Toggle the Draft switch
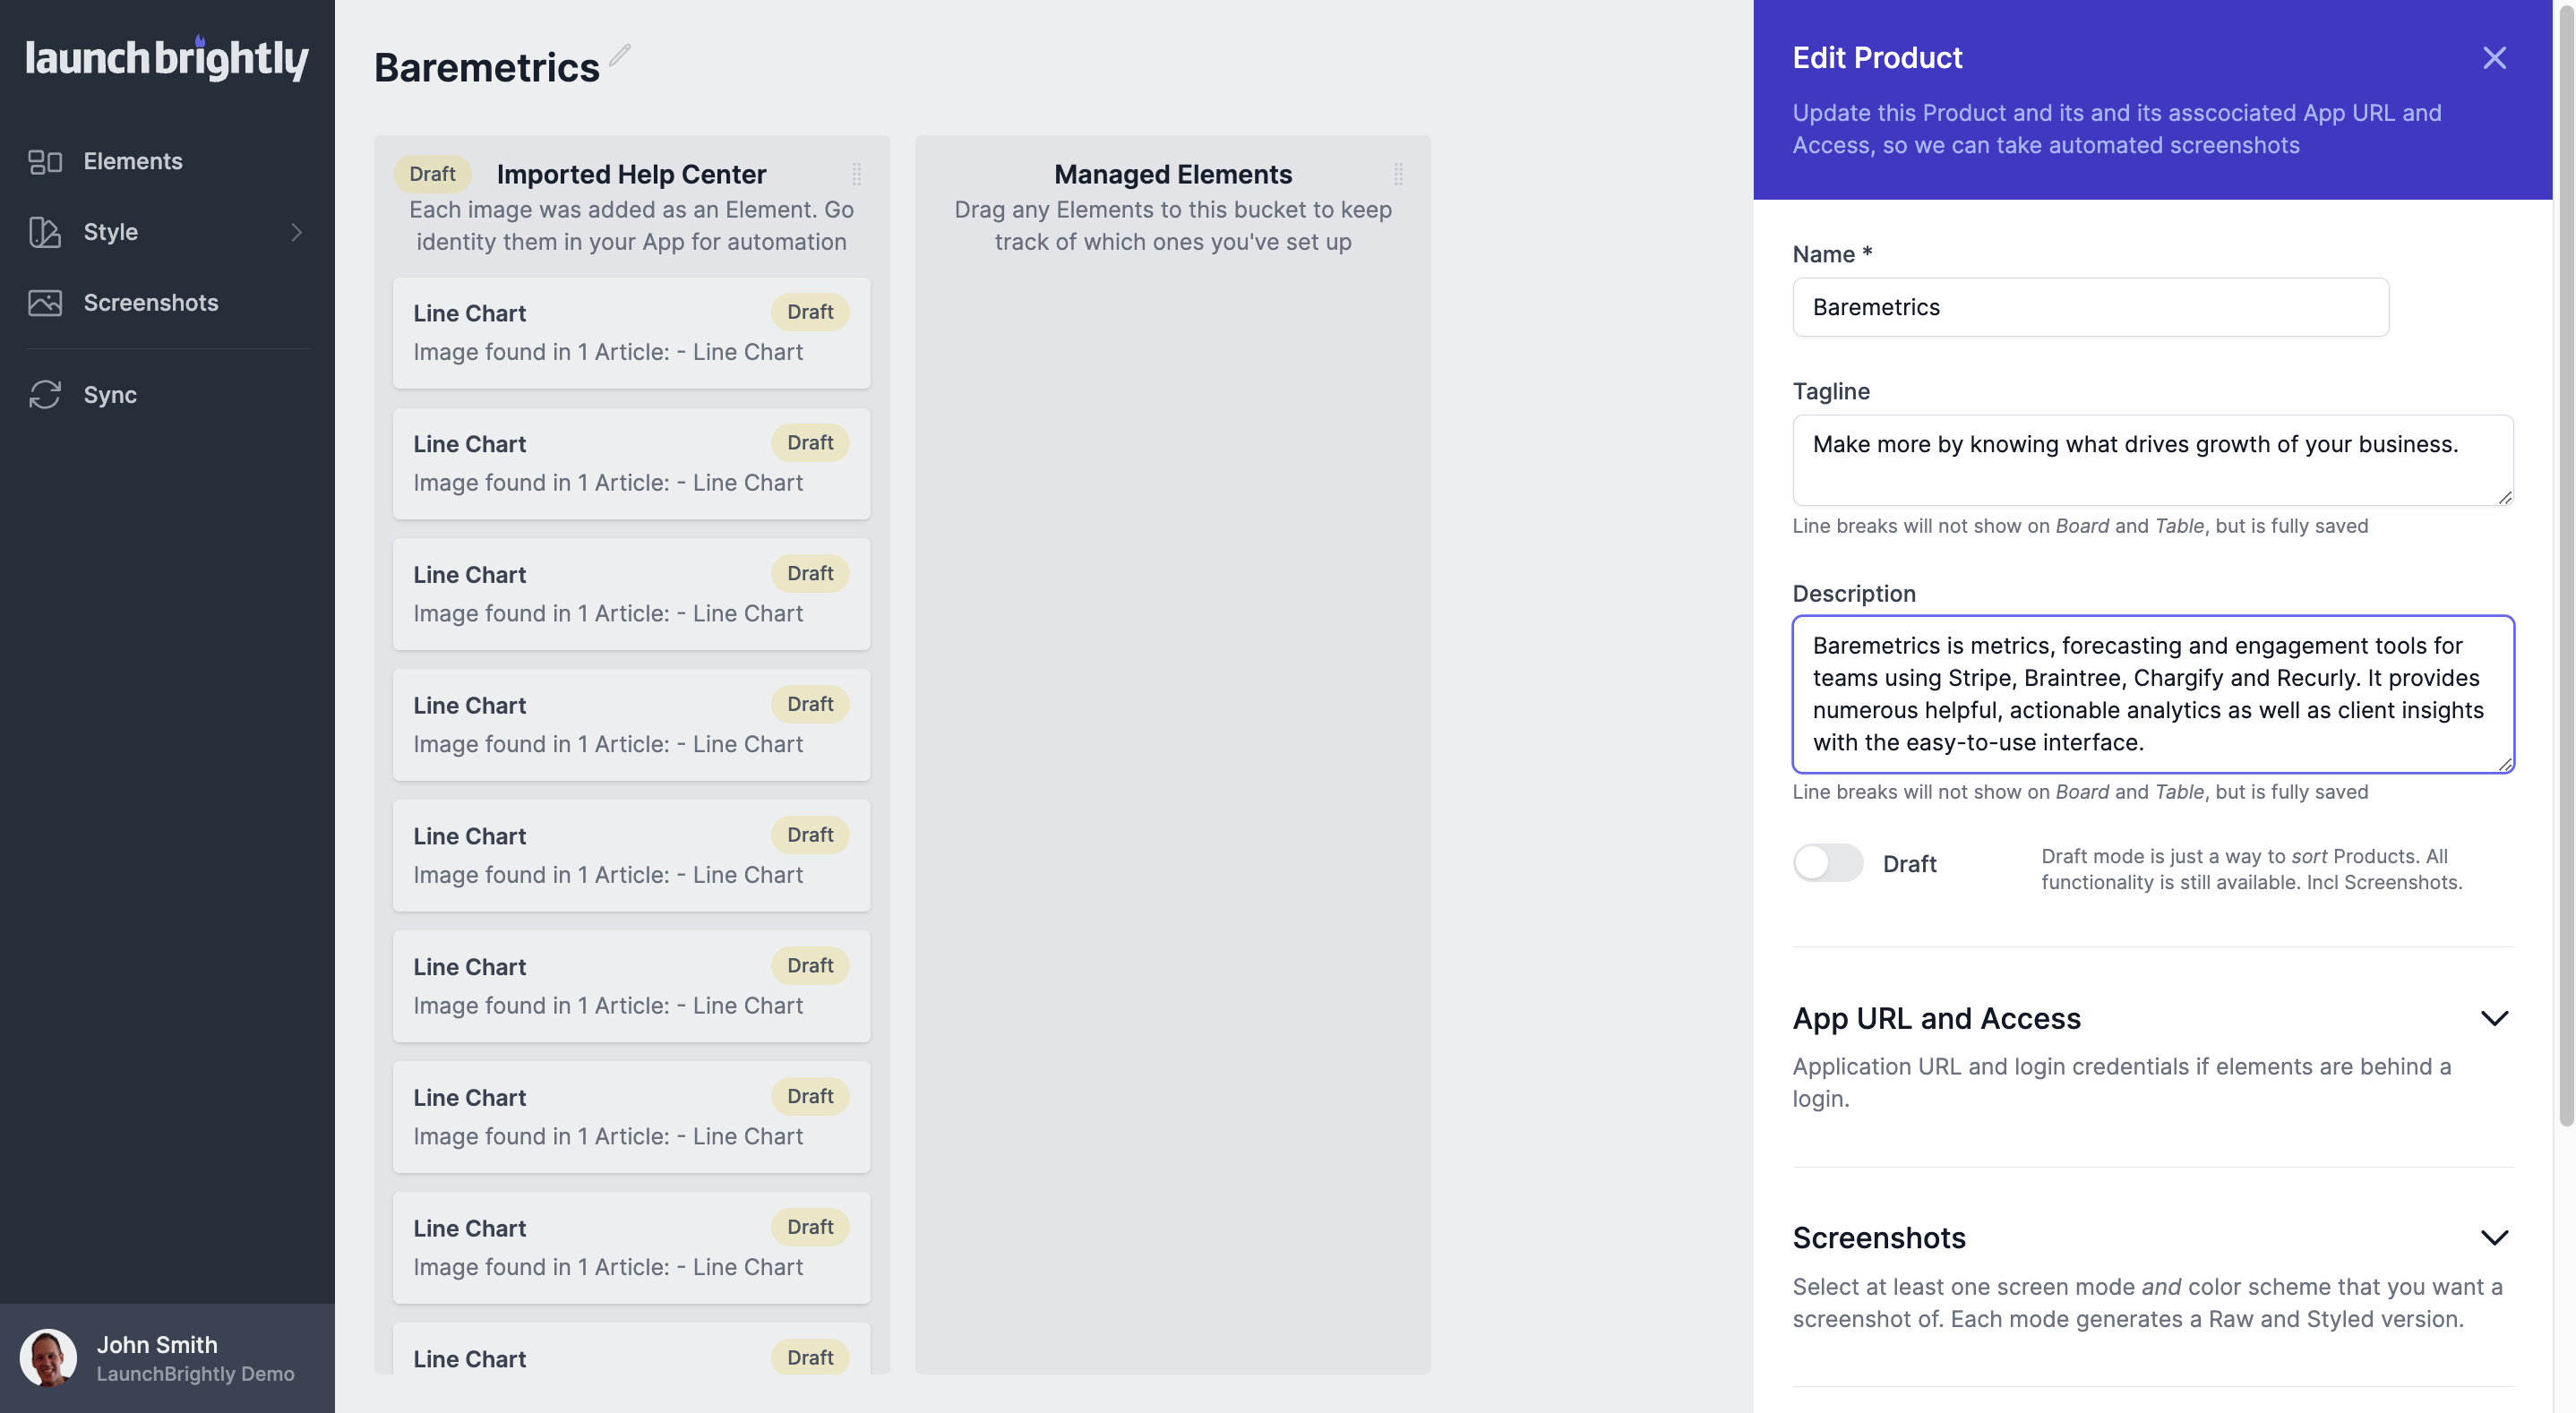 coord(1827,863)
